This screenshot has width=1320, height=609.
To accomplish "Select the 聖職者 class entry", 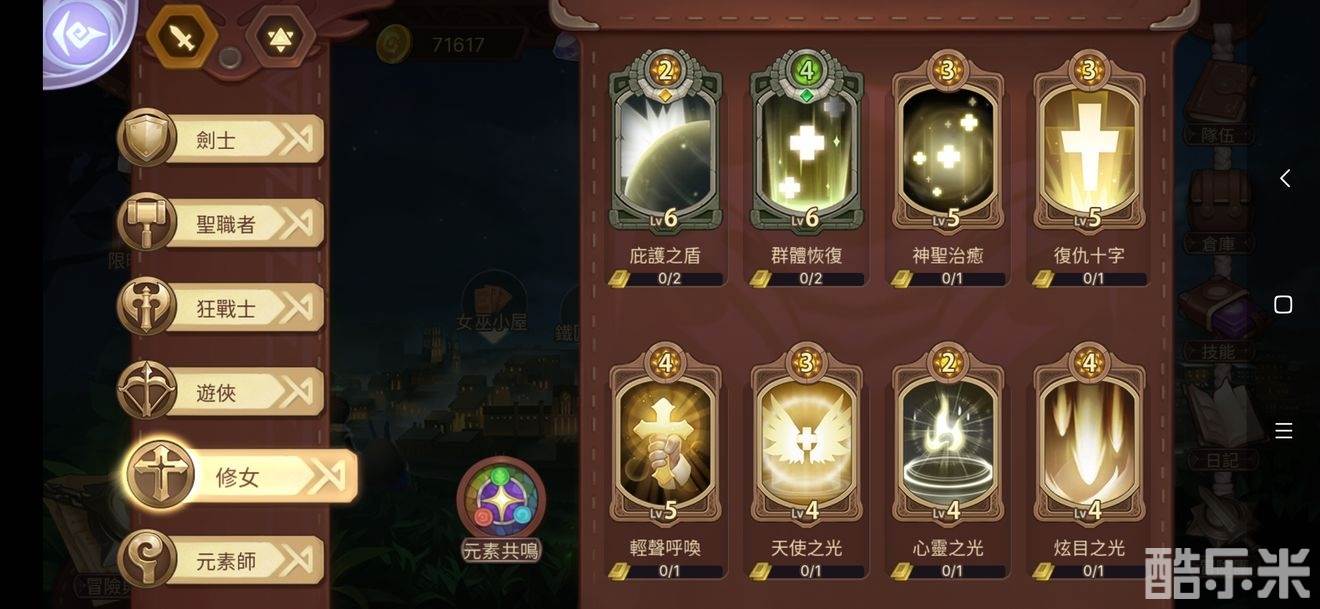I will (221, 223).
